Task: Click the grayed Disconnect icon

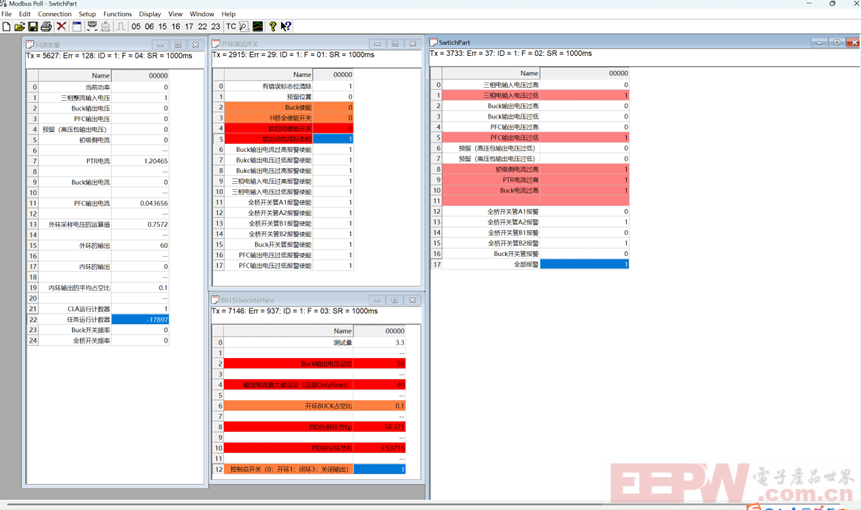Action: [x=106, y=26]
